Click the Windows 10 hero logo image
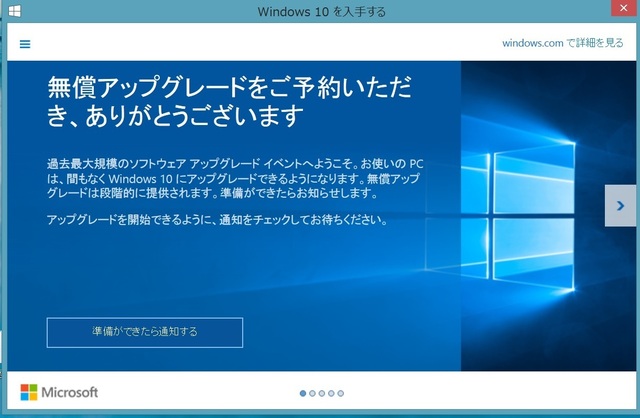Viewport: 640px width, 418px height. tap(500, 216)
